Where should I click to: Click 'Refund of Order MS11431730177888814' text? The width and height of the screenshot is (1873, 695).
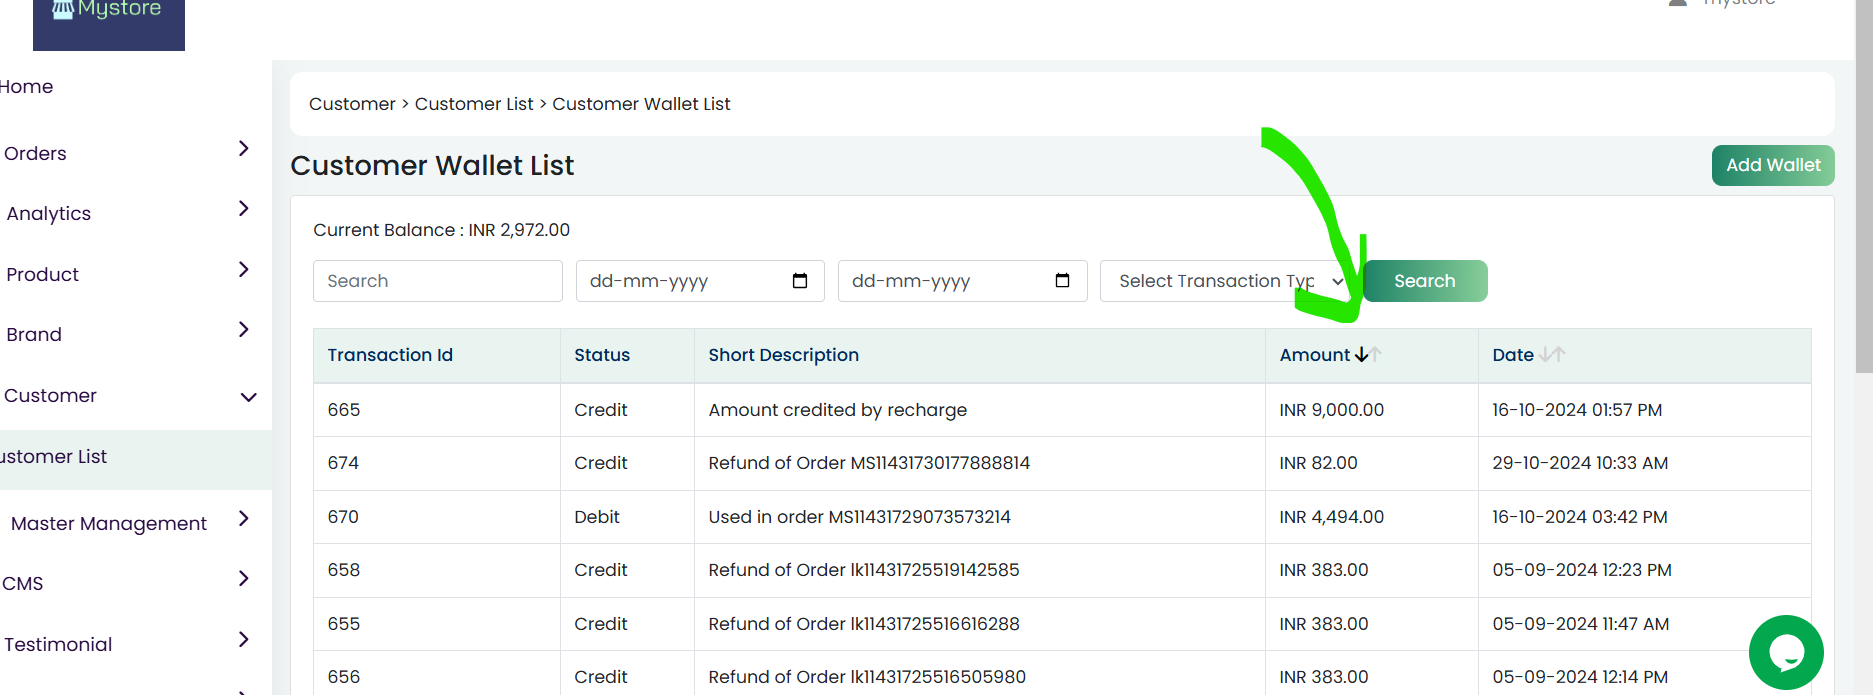coord(869,463)
